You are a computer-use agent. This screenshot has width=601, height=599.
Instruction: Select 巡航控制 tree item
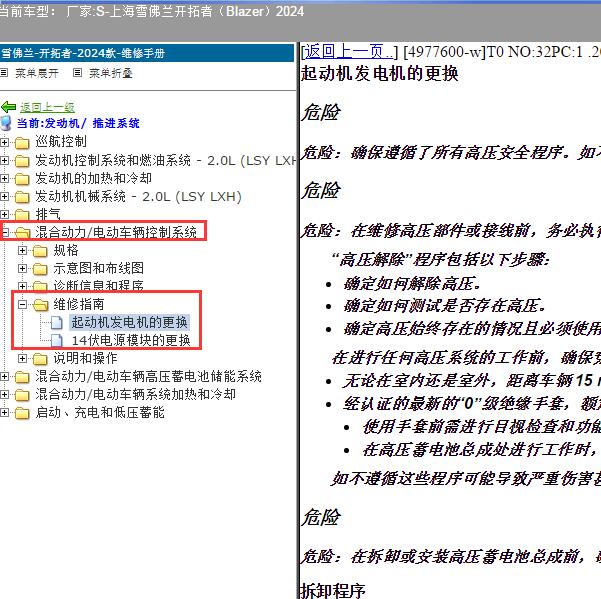(x=61, y=142)
